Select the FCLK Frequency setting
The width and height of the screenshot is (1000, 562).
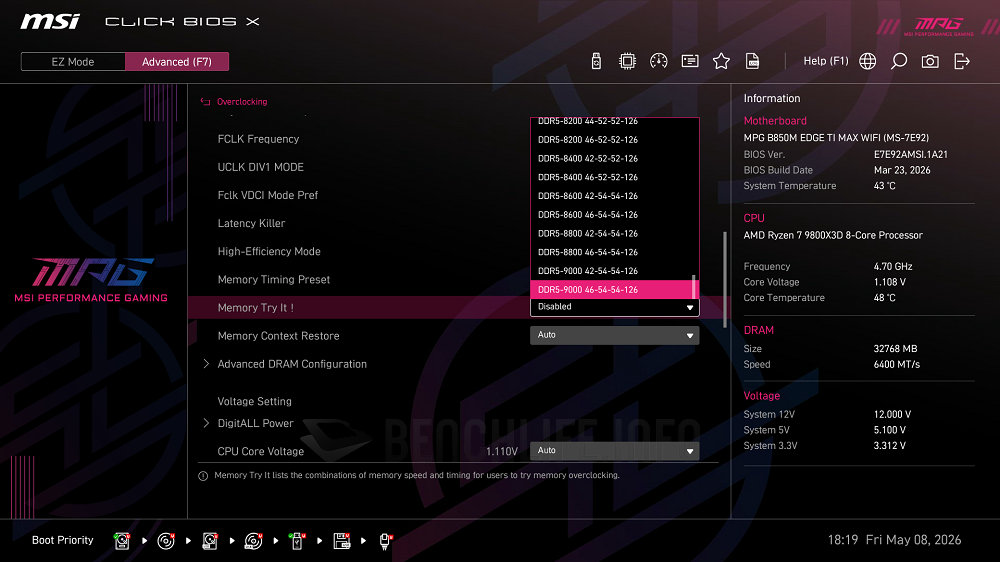pyautogui.click(x=258, y=139)
